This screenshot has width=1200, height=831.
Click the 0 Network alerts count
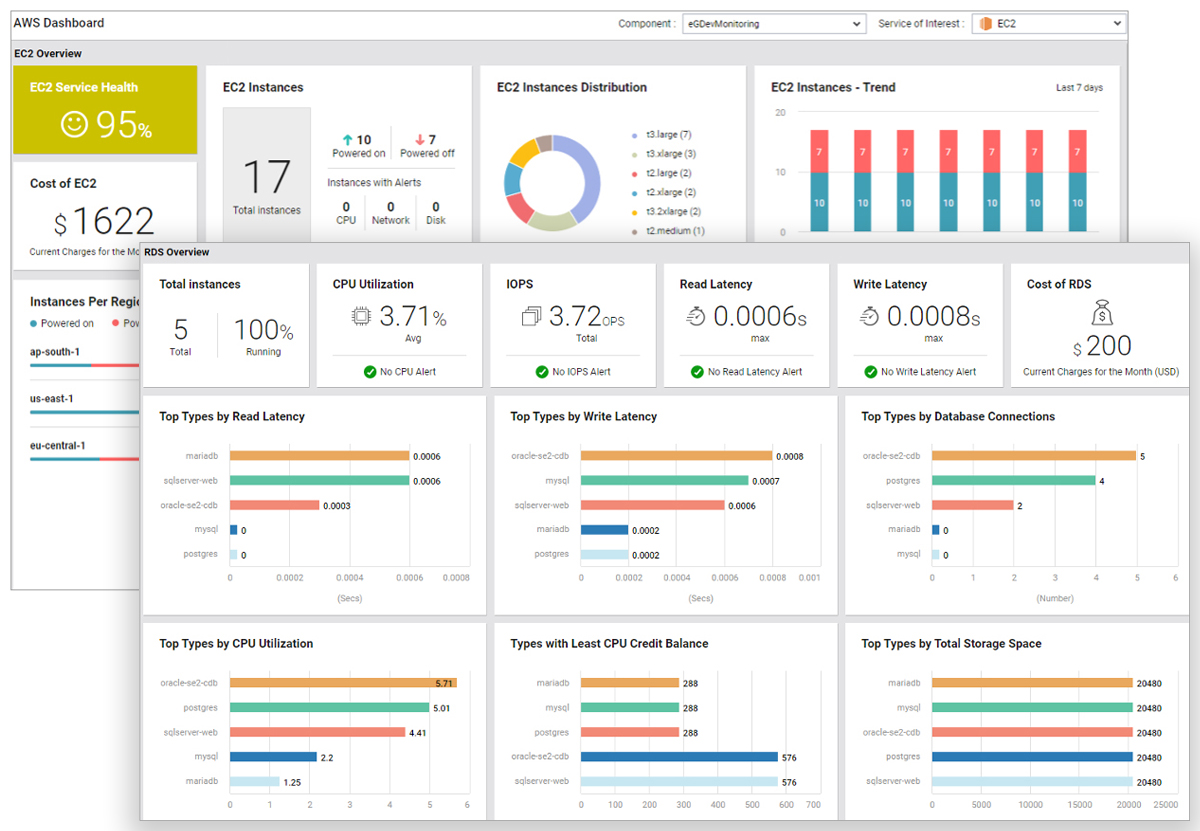pos(391,207)
